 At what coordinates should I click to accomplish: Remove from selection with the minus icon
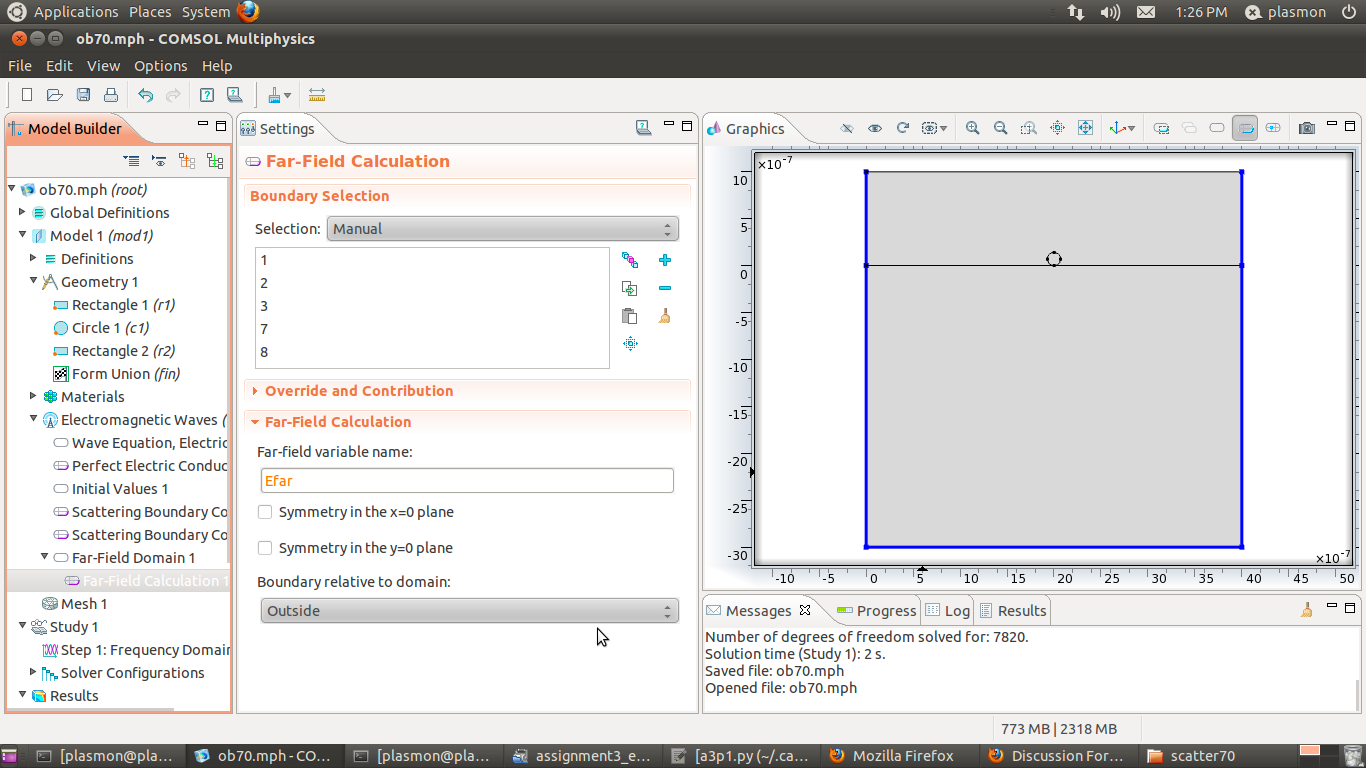click(x=665, y=288)
